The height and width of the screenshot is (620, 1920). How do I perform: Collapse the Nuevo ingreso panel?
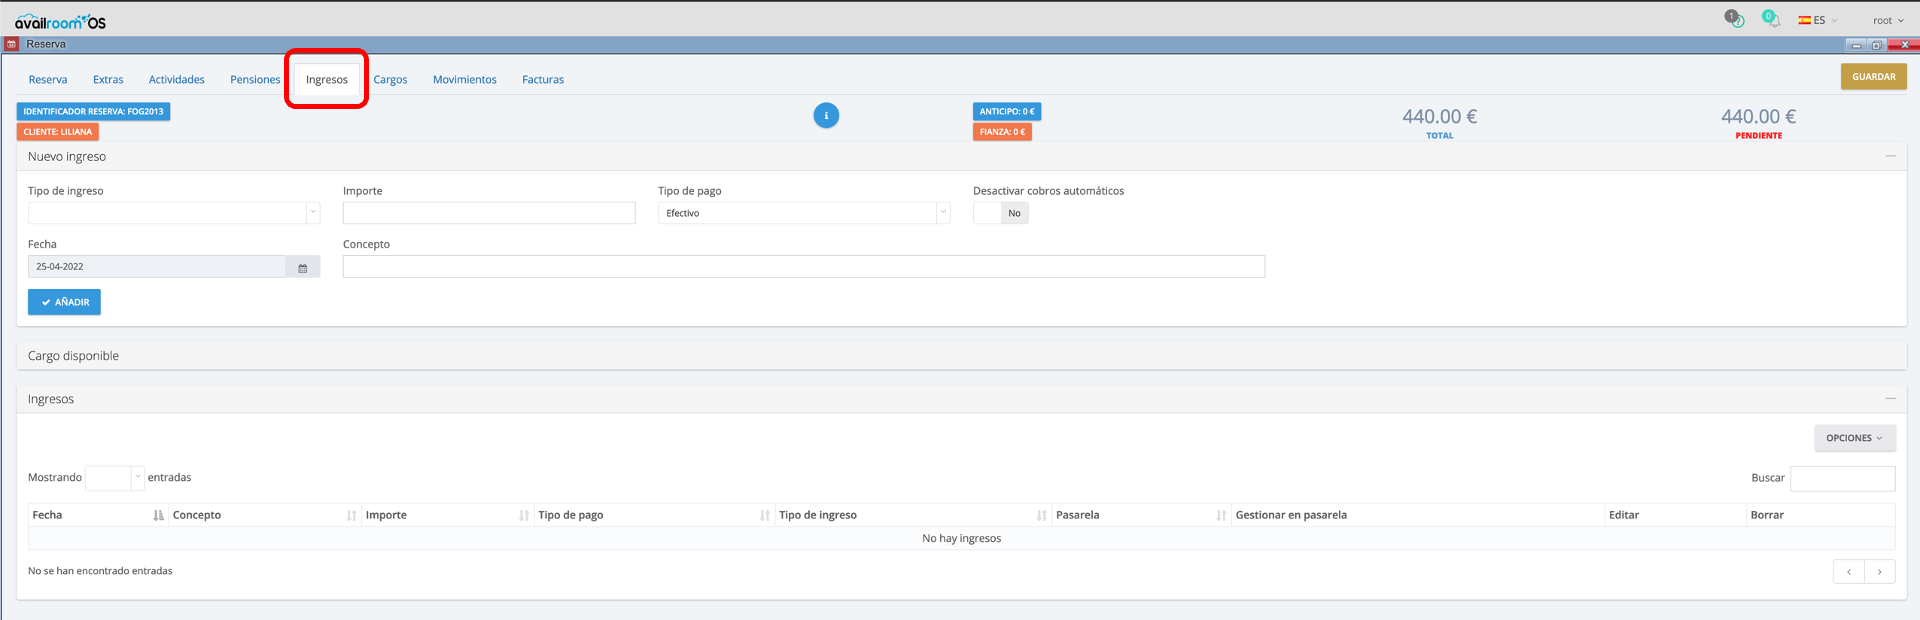tap(1890, 156)
